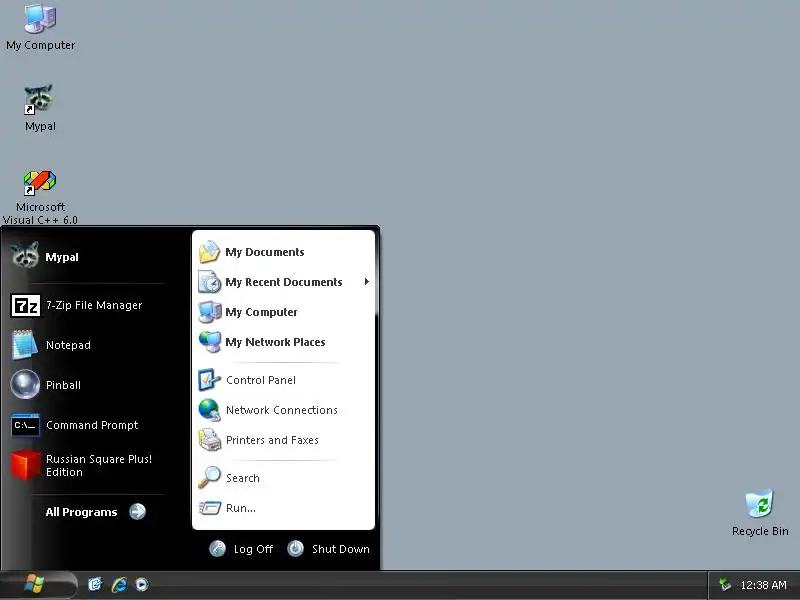Click the All Programs label
Screen dimensions: 800x600
pyautogui.click(x=81, y=512)
